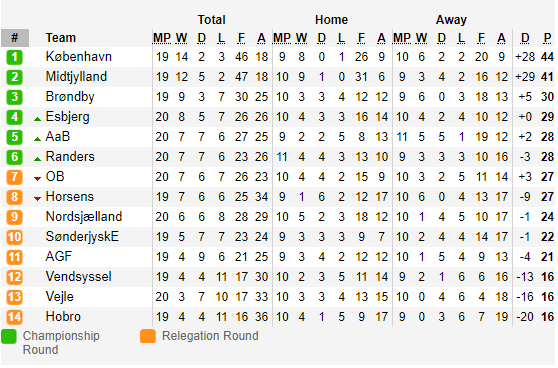
Task: Sort by the # column header
Action: 15,38
